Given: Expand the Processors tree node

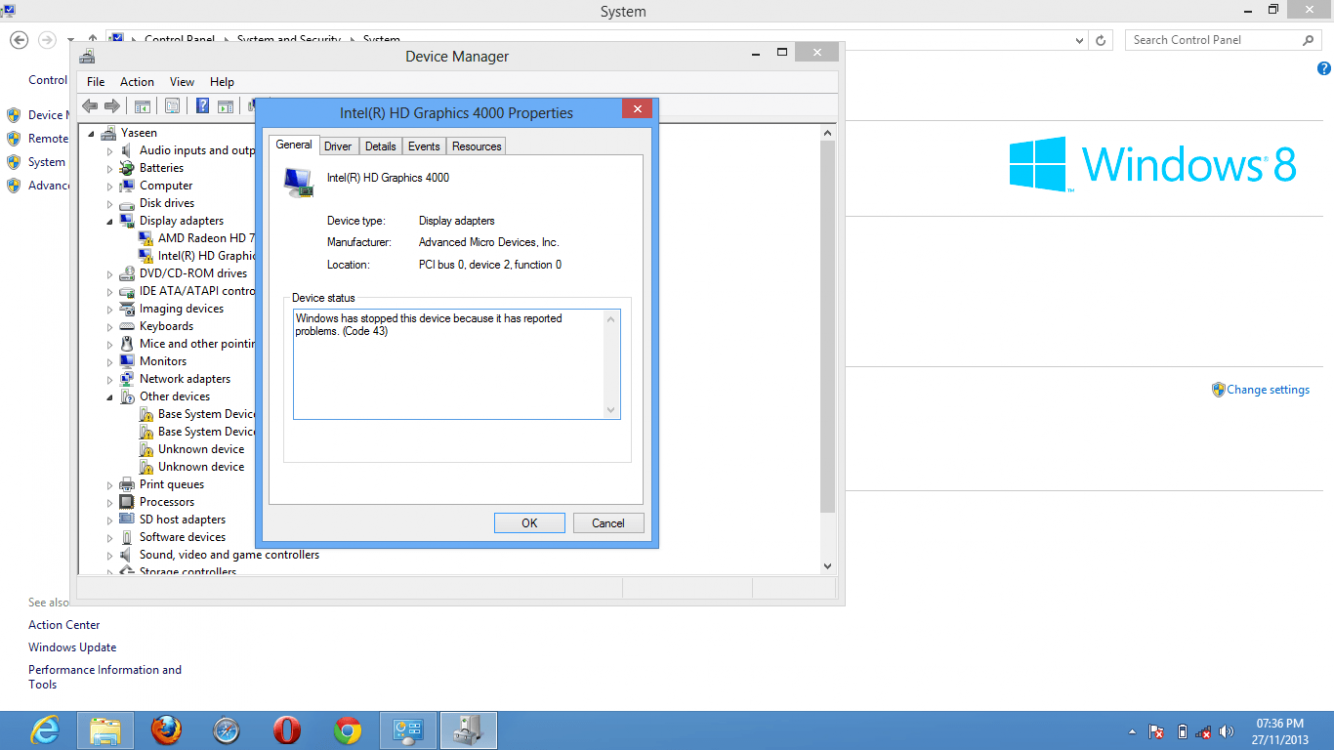Looking at the screenshot, I should point(110,503).
